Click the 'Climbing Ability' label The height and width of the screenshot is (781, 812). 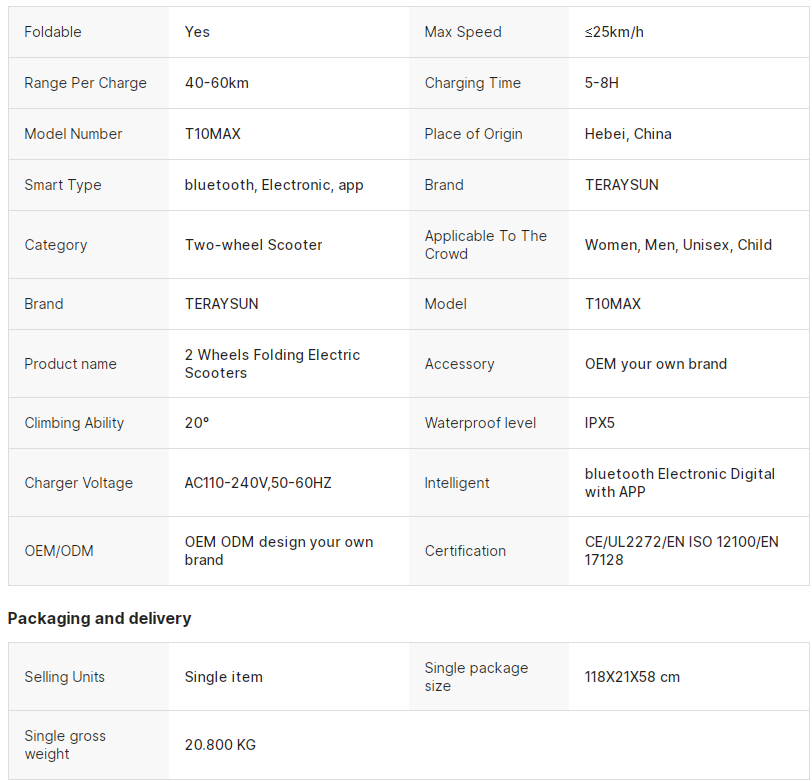pos(74,423)
